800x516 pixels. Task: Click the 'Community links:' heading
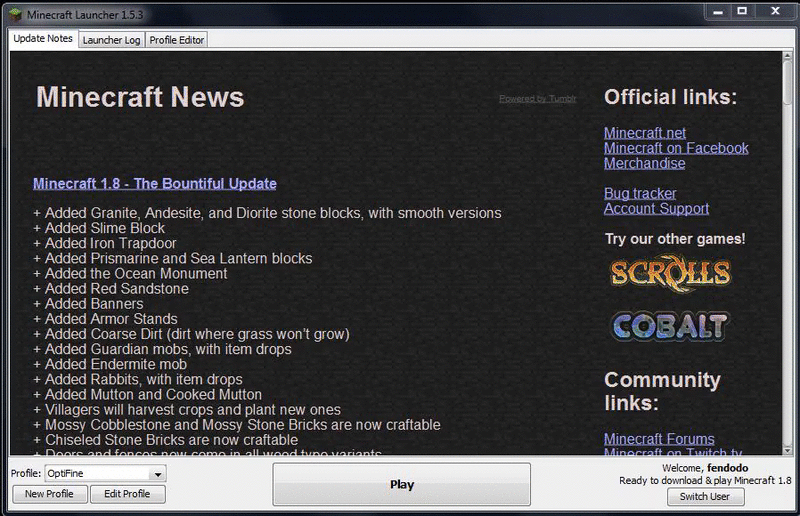[662, 391]
